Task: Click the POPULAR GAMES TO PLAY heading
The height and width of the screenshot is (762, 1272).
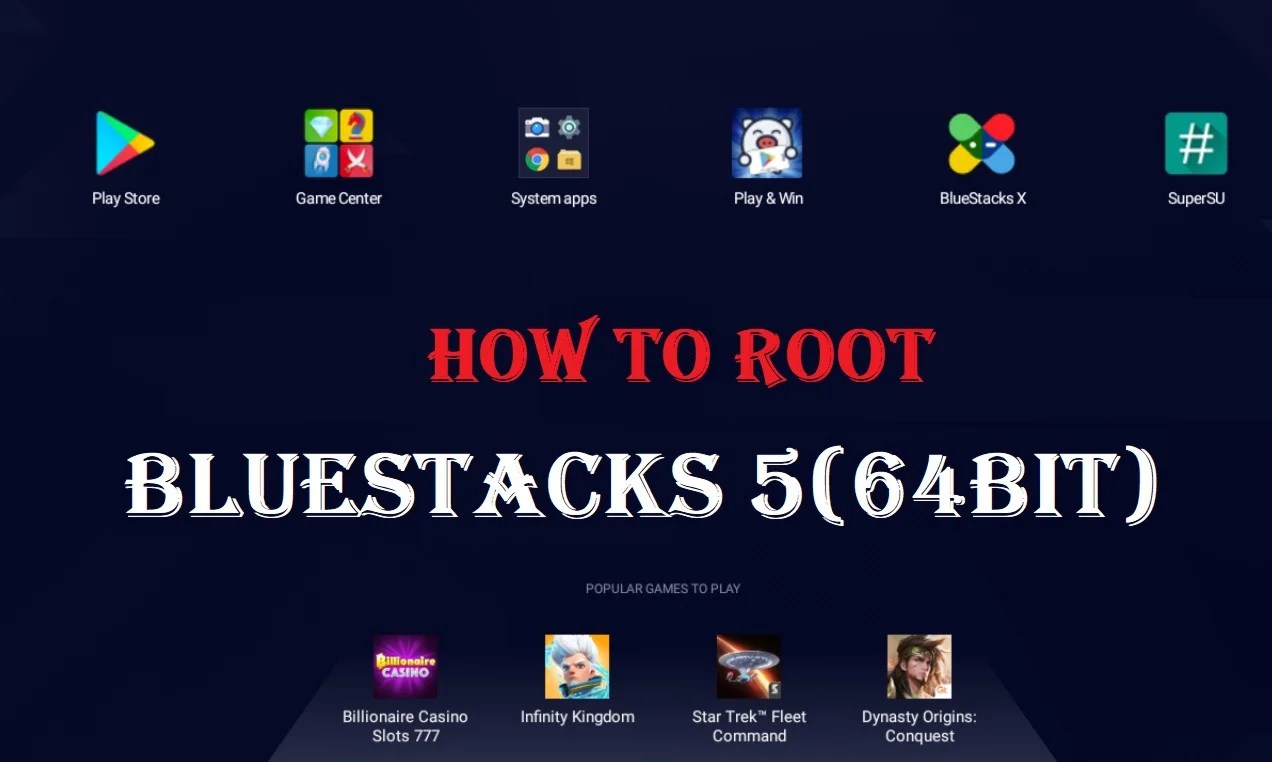Action: click(663, 588)
